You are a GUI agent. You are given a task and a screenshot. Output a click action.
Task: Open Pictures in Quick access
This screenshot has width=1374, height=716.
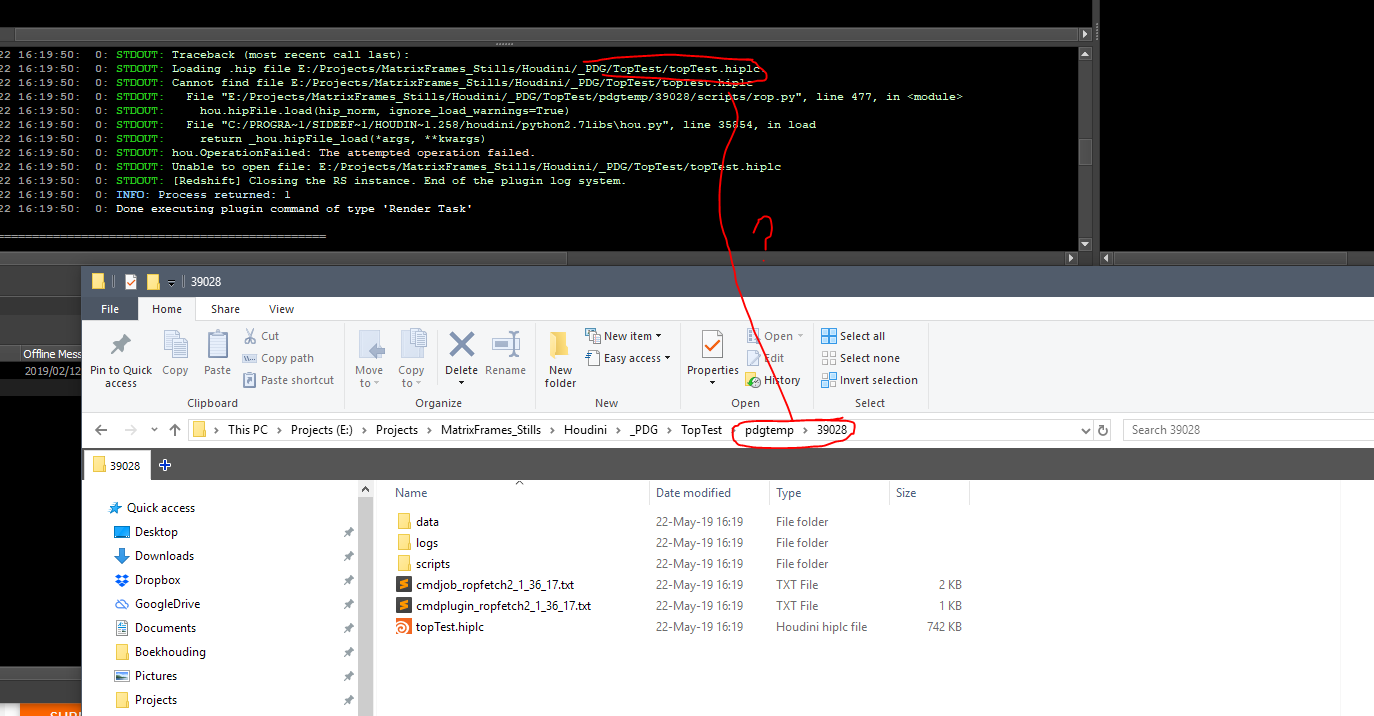(156, 676)
